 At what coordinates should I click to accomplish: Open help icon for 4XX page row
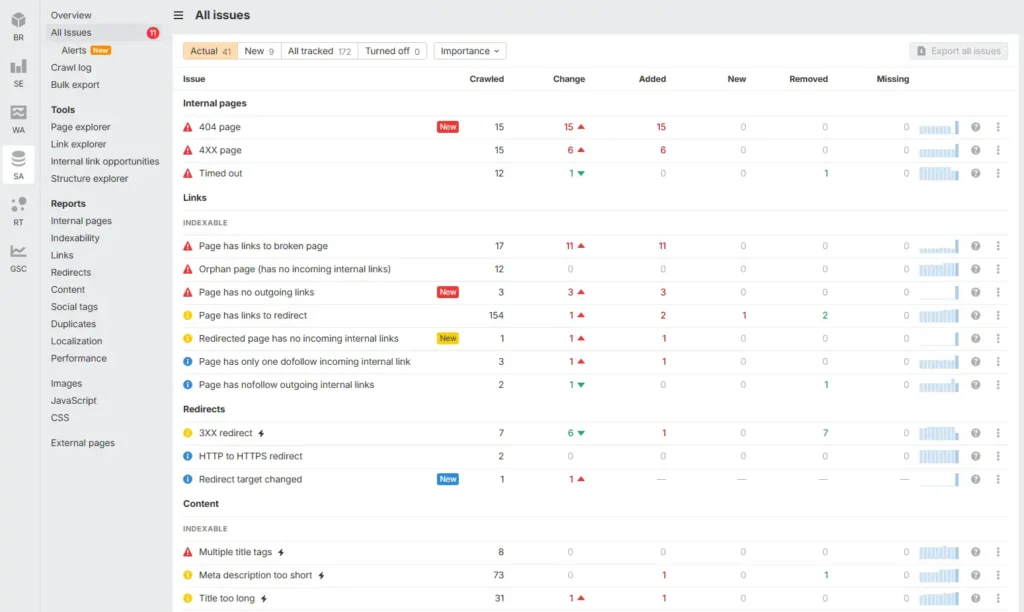point(975,150)
